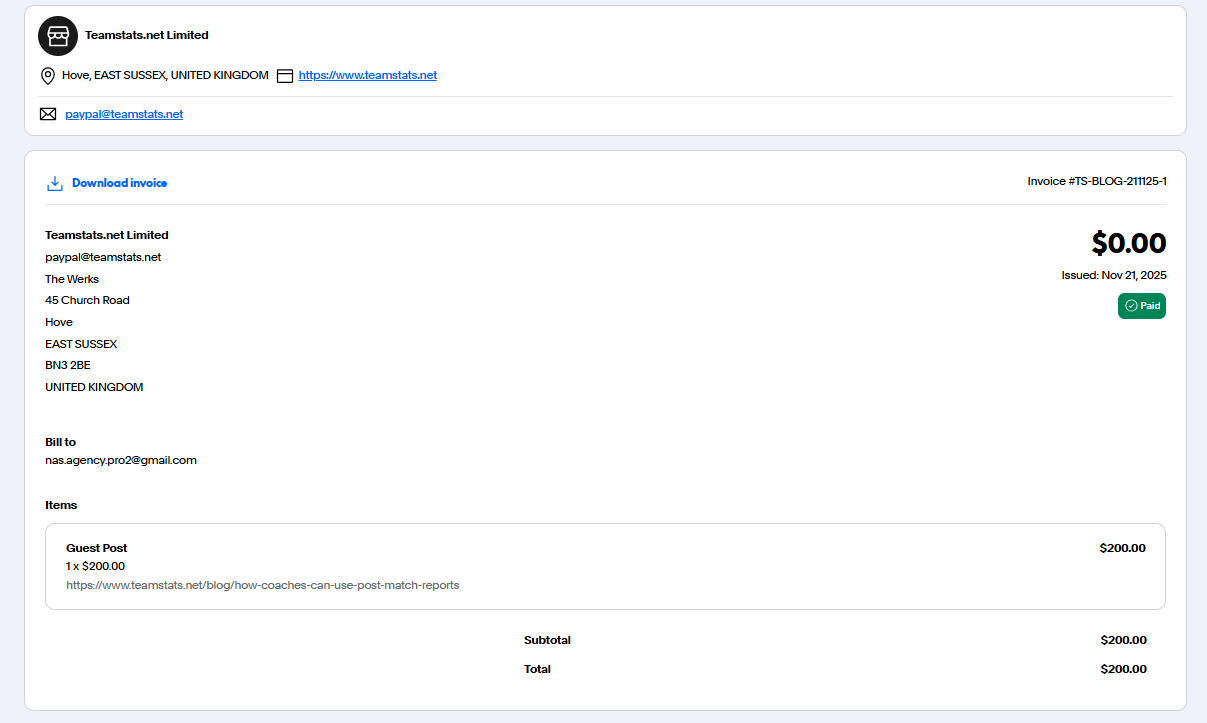Click the Subtotal $200.00 amount
The width and height of the screenshot is (1207, 723).
1124,640
